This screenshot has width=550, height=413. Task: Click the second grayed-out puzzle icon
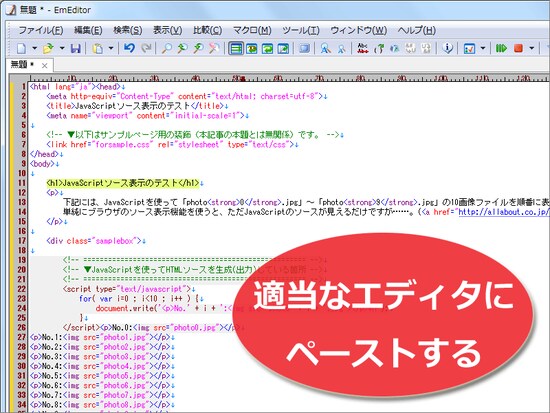tap(426, 48)
